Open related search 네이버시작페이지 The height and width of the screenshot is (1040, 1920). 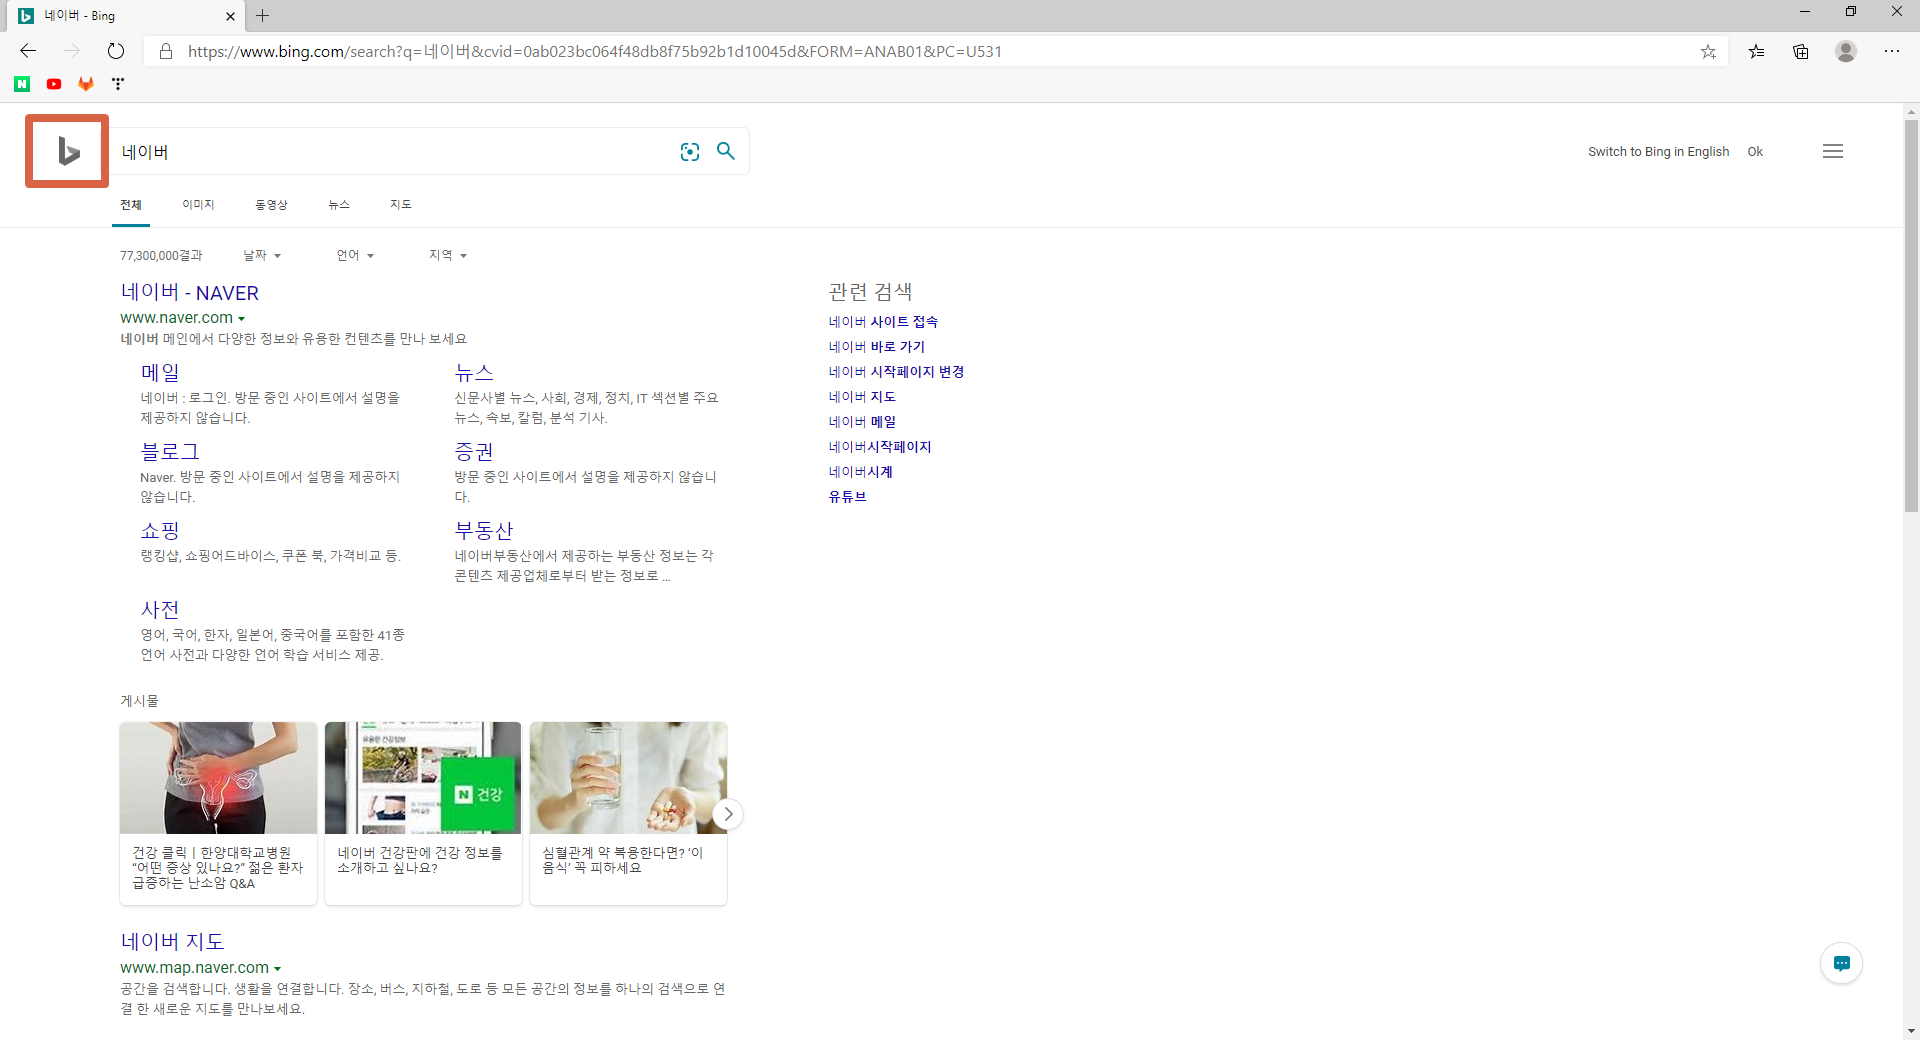coord(880,447)
